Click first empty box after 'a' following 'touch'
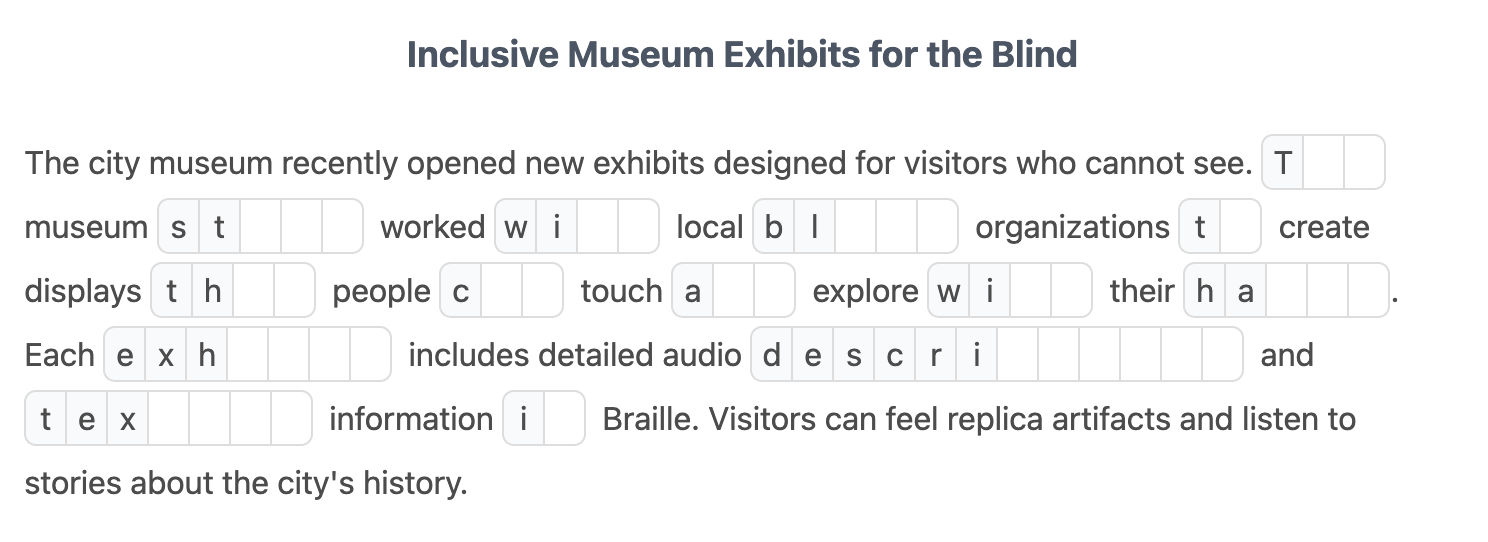The width and height of the screenshot is (1488, 542). [733, 291]
